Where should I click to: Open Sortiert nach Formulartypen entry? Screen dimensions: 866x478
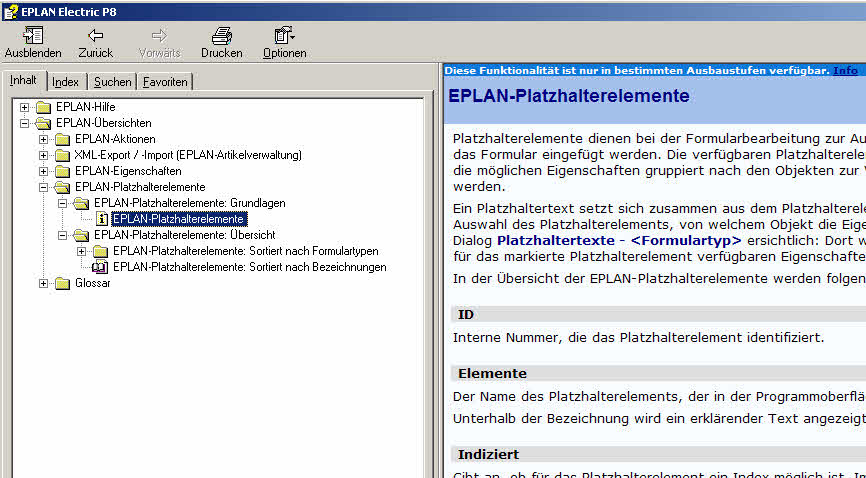(246, 251)
